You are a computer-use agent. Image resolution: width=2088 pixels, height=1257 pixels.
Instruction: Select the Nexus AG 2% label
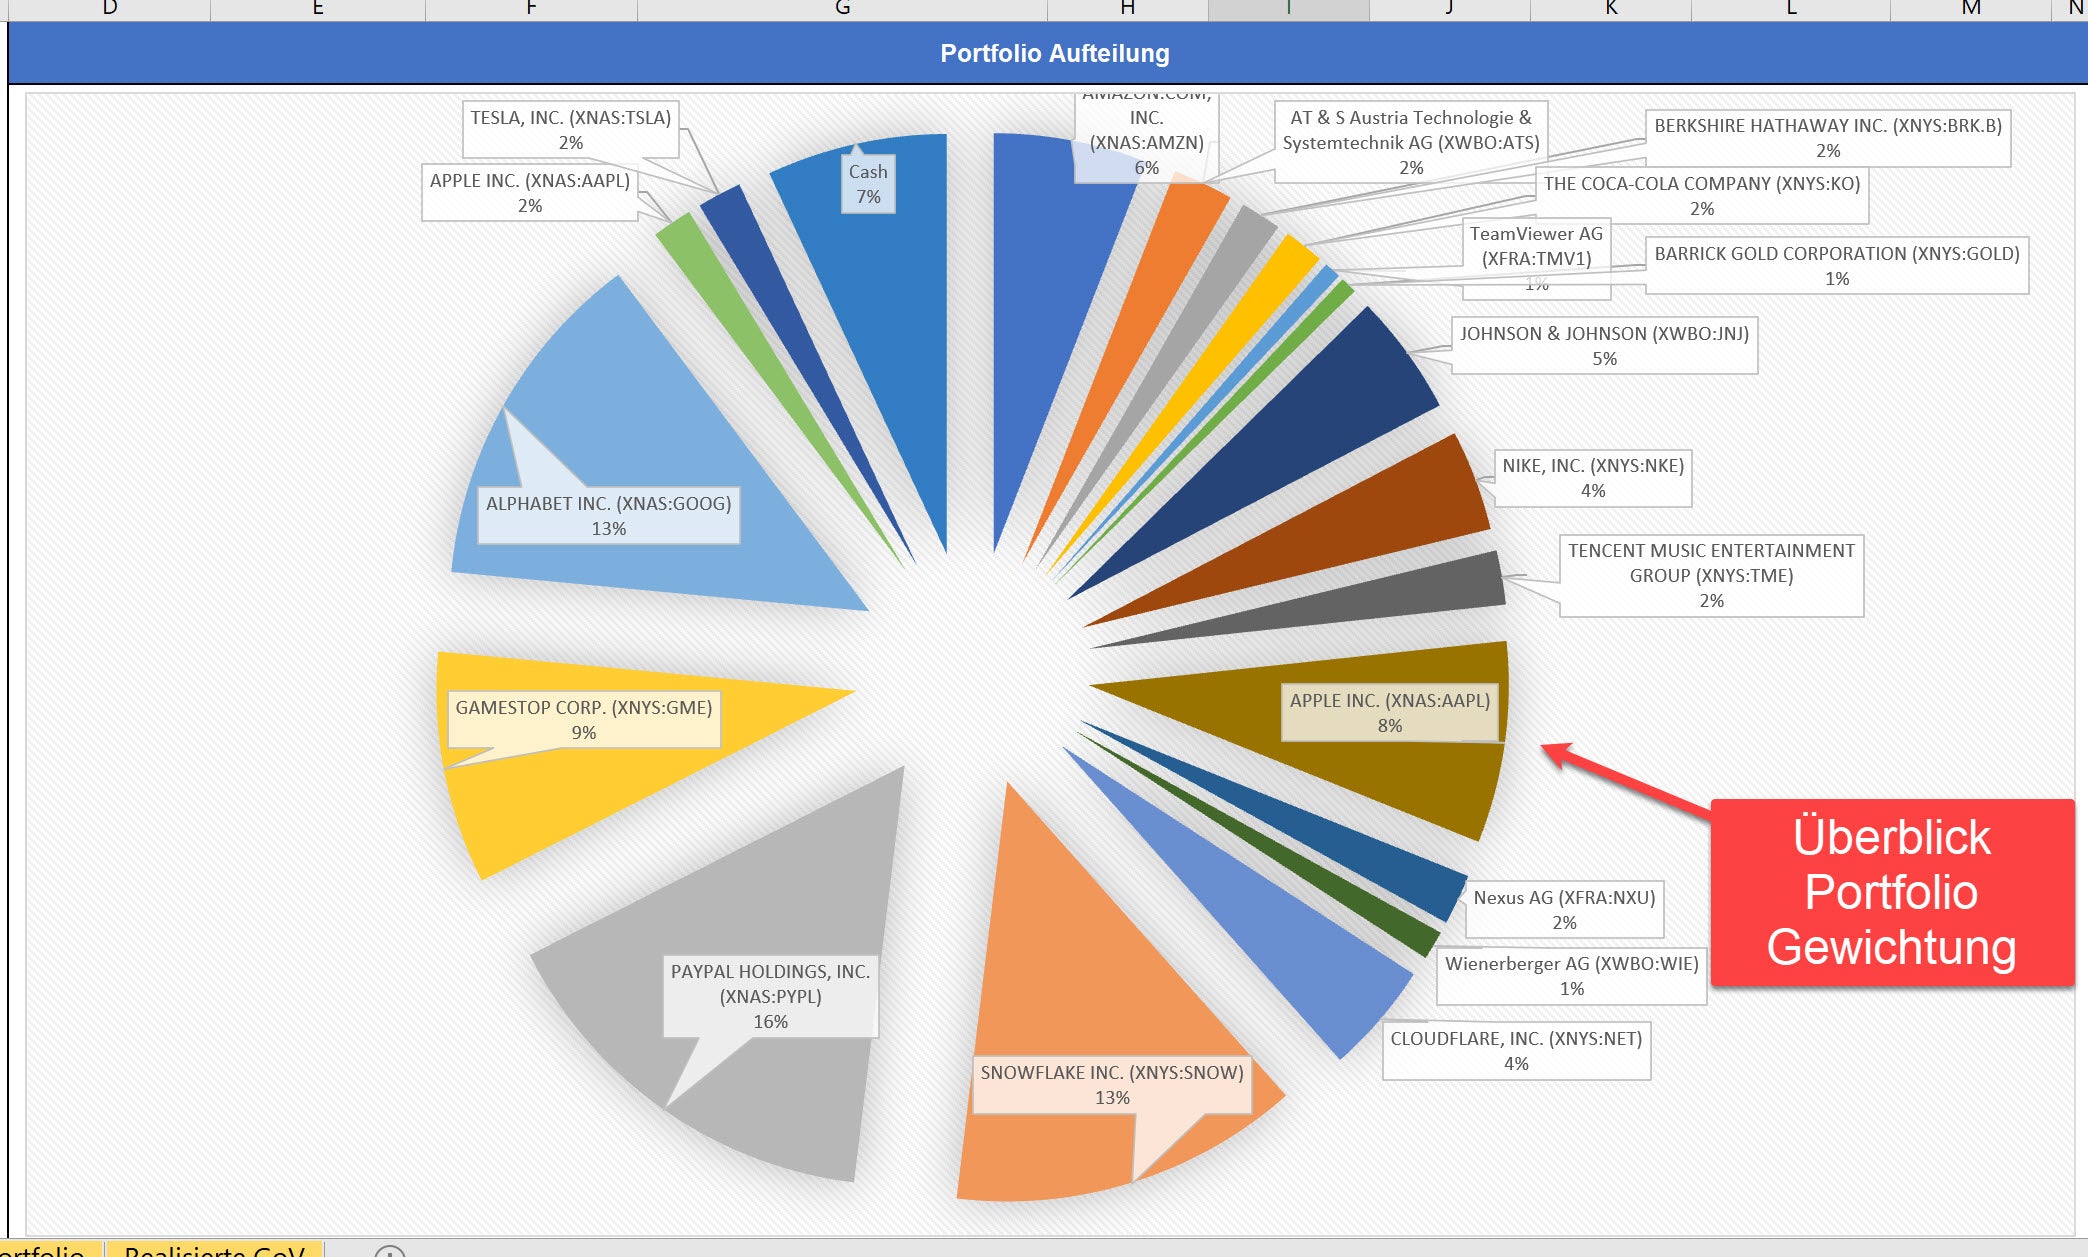(x=1564, y=910)
